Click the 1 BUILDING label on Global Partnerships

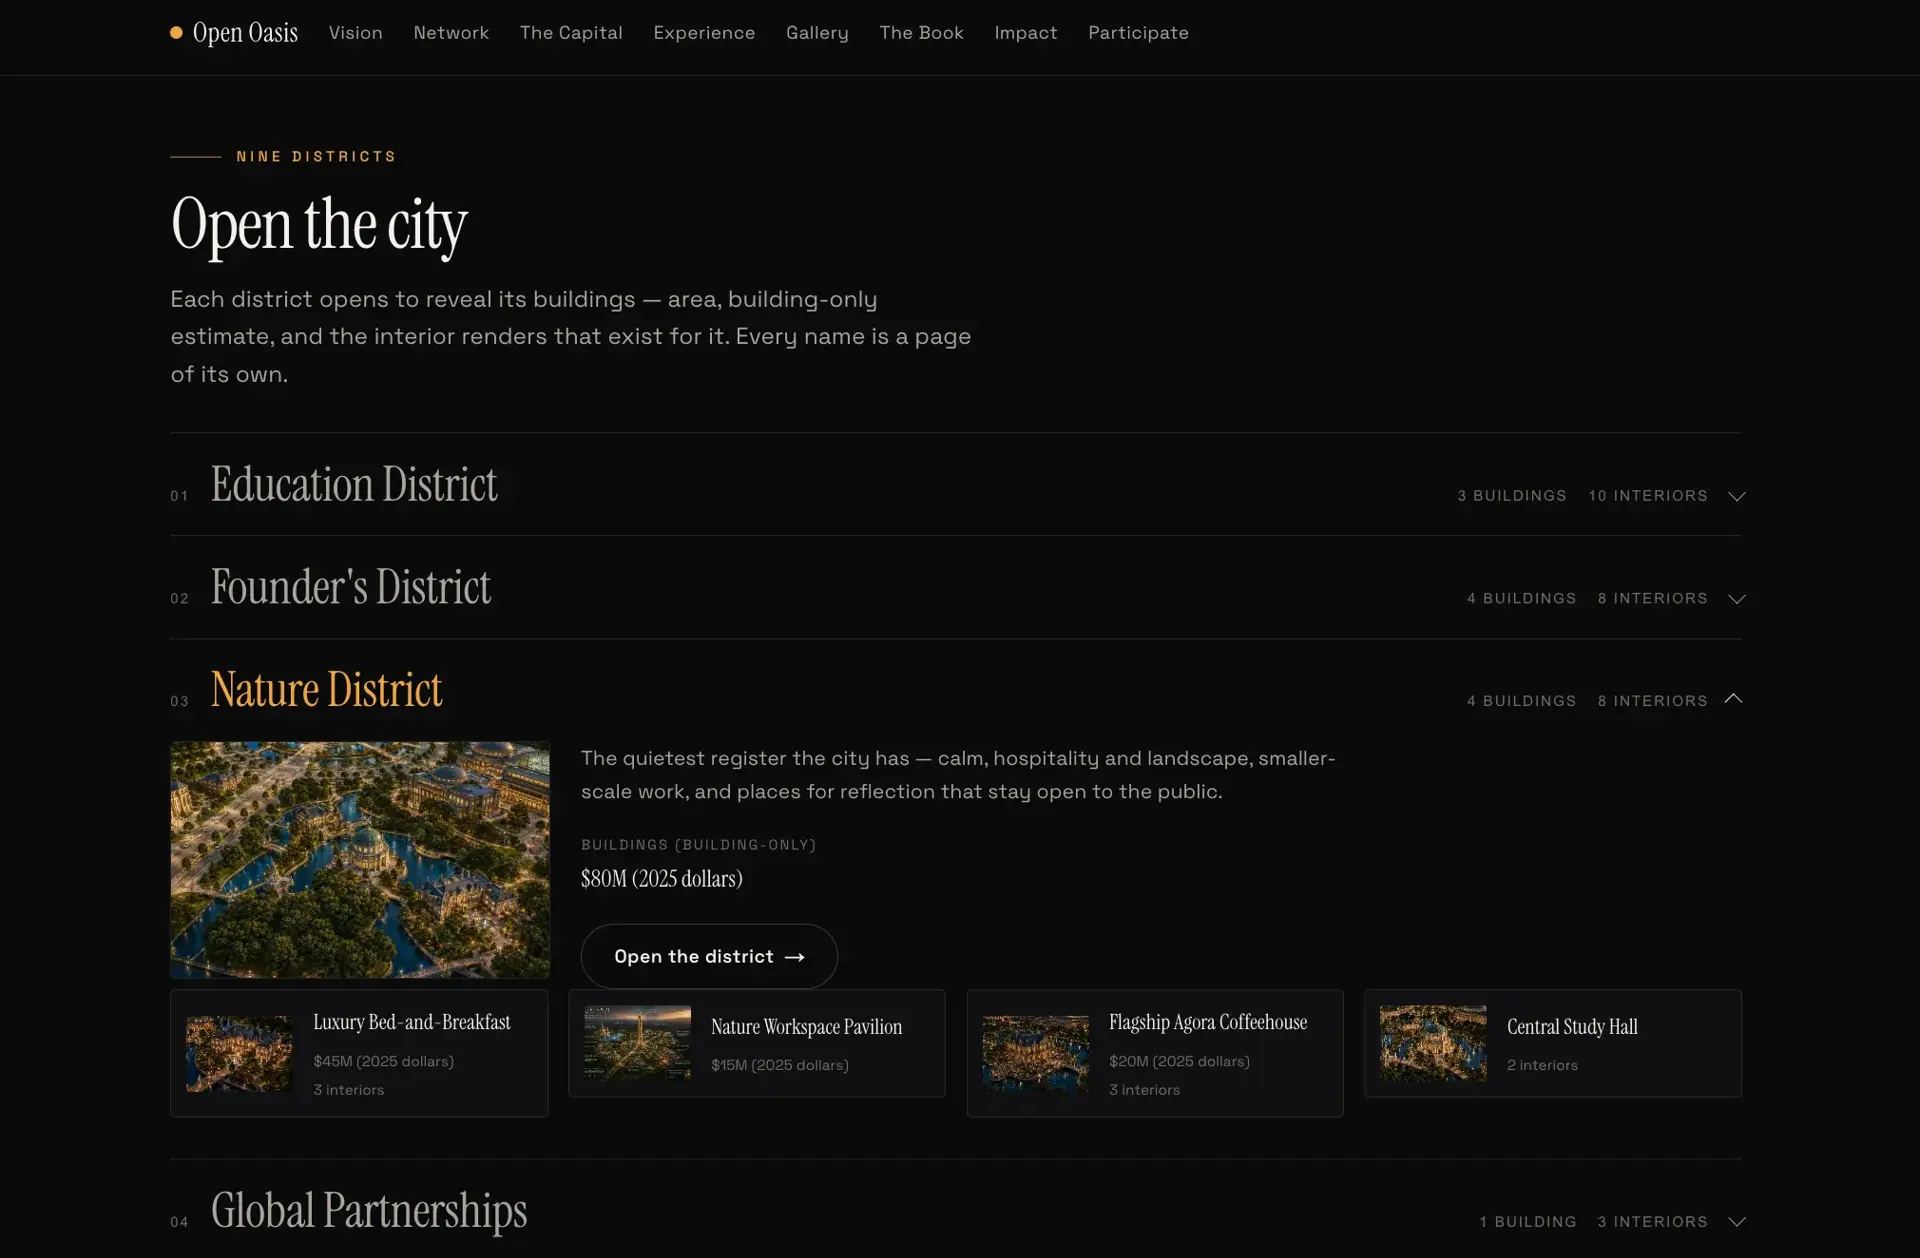[x=1528, y=1222]
